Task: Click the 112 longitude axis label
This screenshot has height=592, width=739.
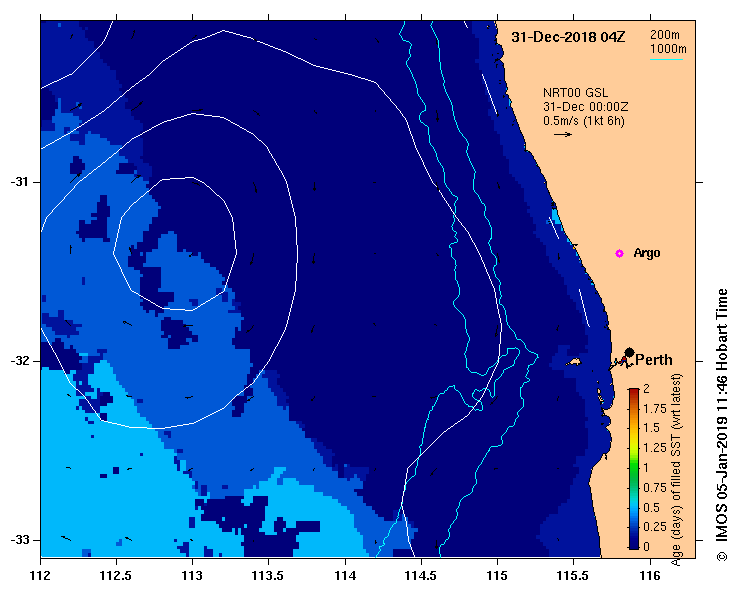Action: coord(40,576)
